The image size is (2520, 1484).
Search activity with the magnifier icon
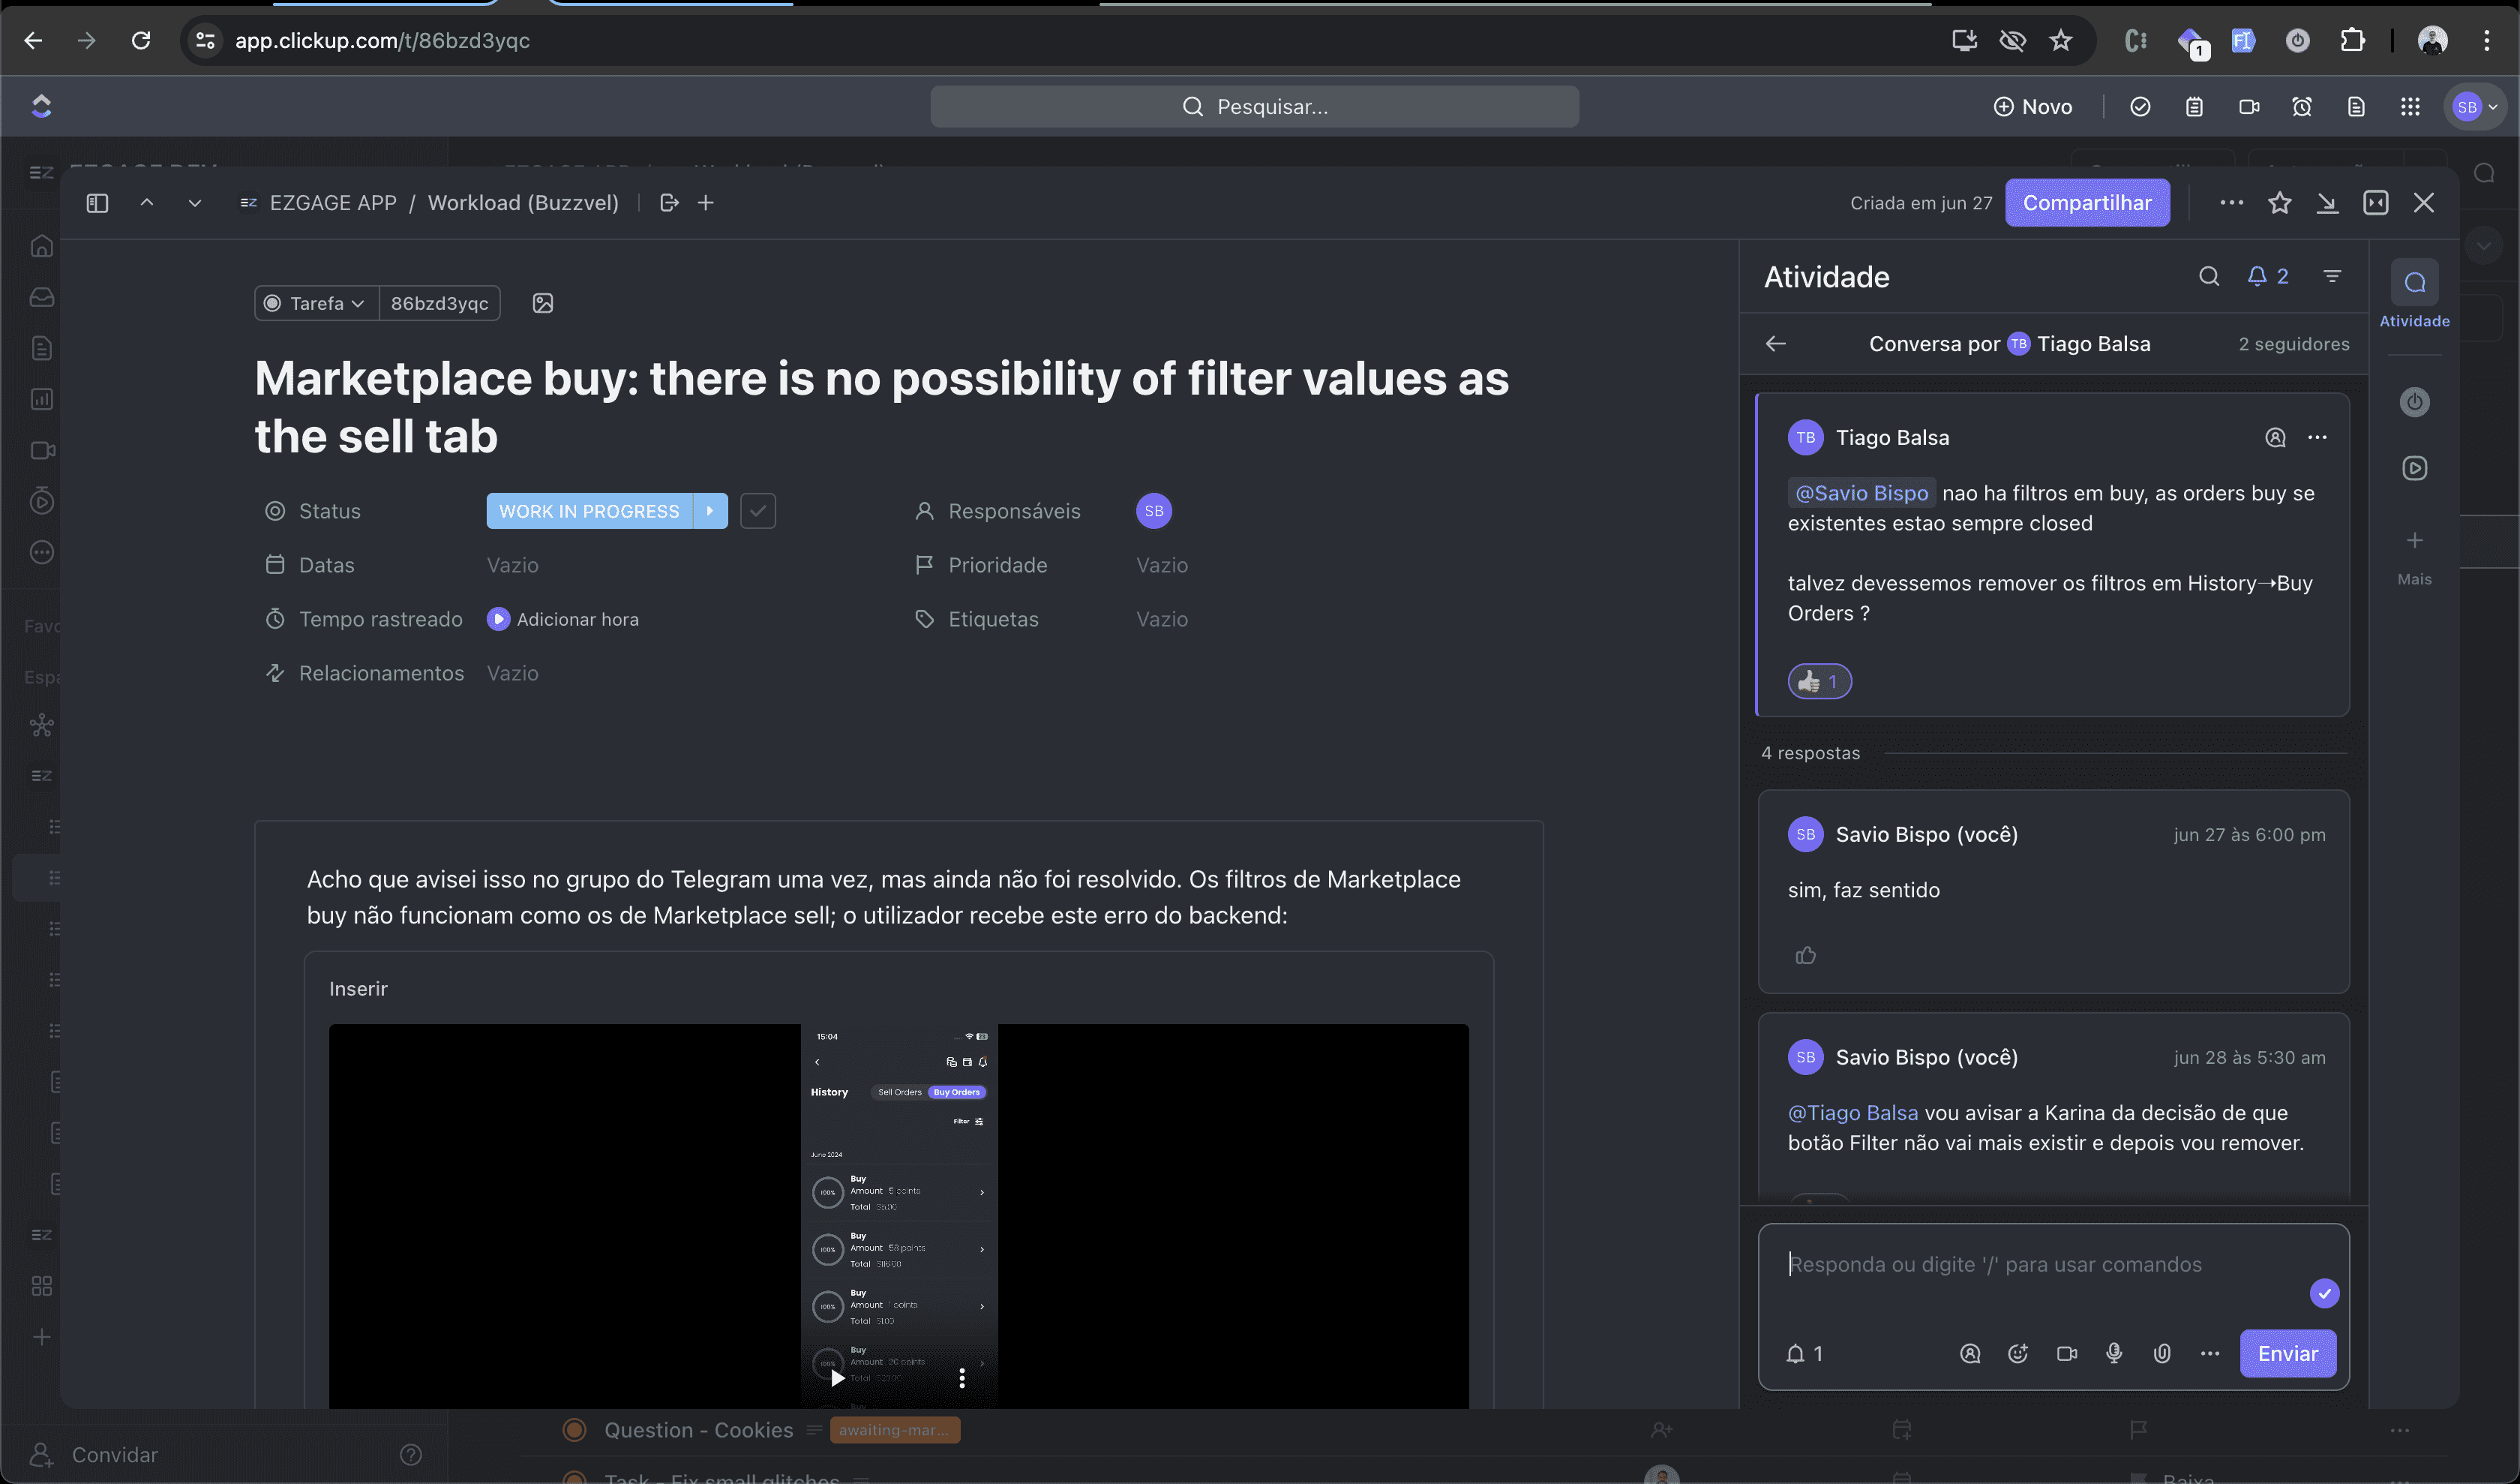[x=2209, y=276]
